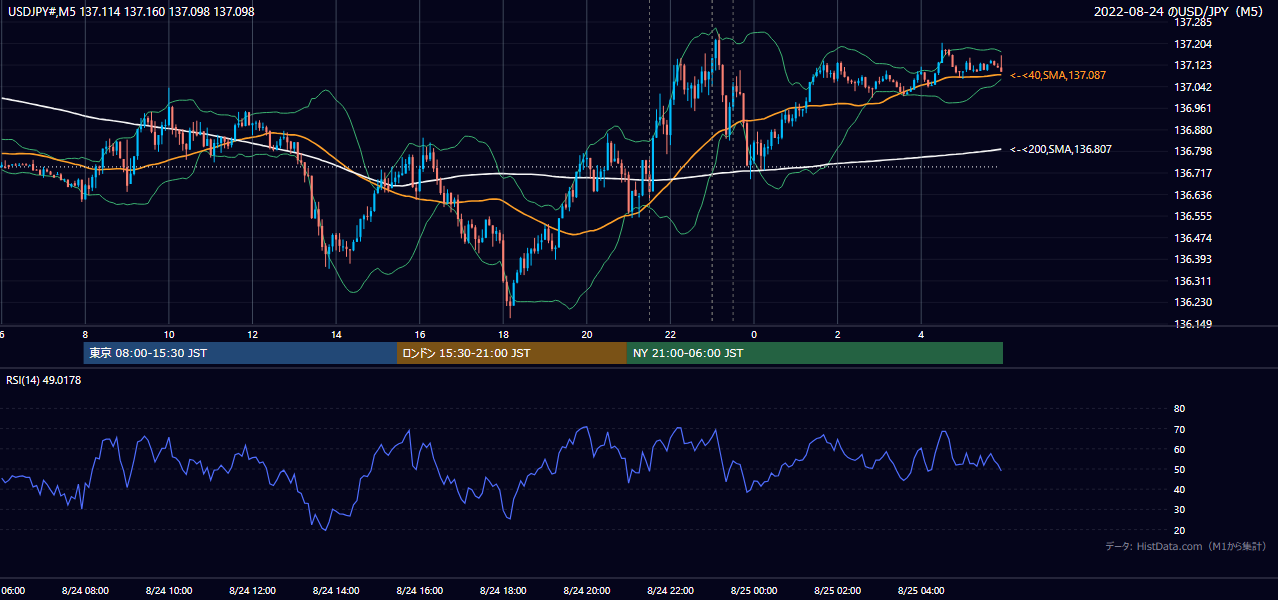1278x600 pixels.
Task: Click RSI scale level 50
Action: point(1179,469)
